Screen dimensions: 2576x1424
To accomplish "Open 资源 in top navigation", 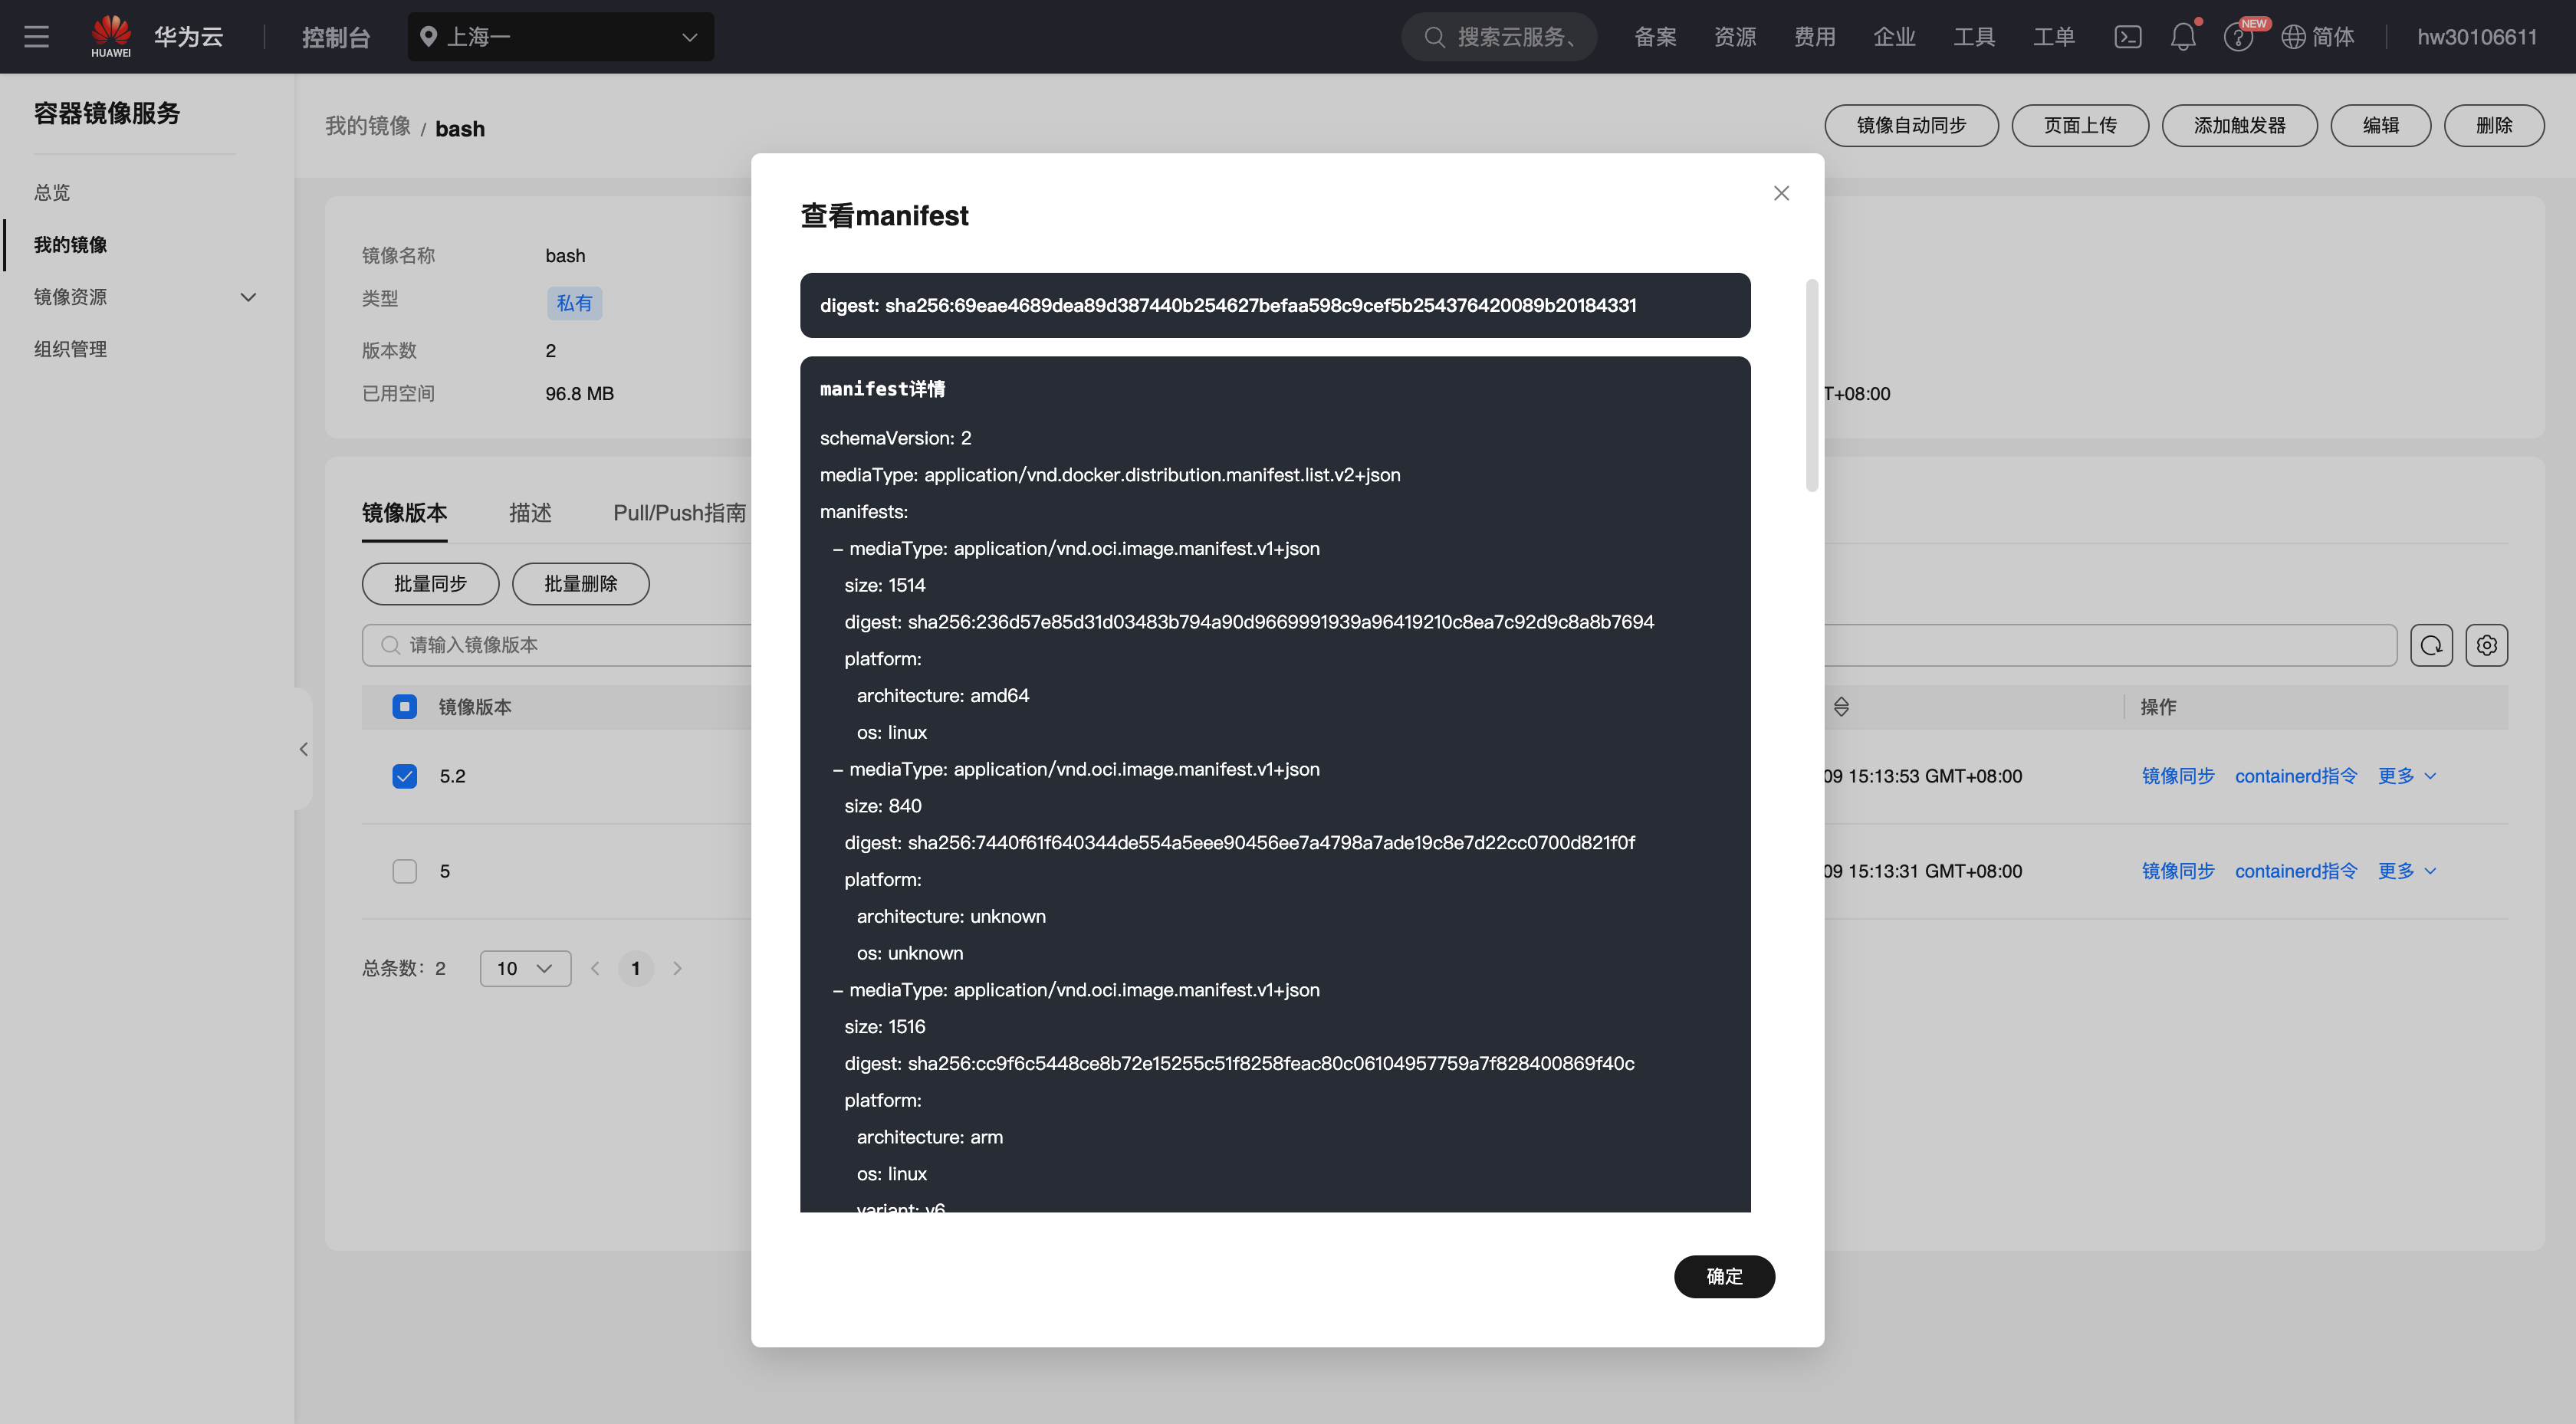I will (1734, 37).
